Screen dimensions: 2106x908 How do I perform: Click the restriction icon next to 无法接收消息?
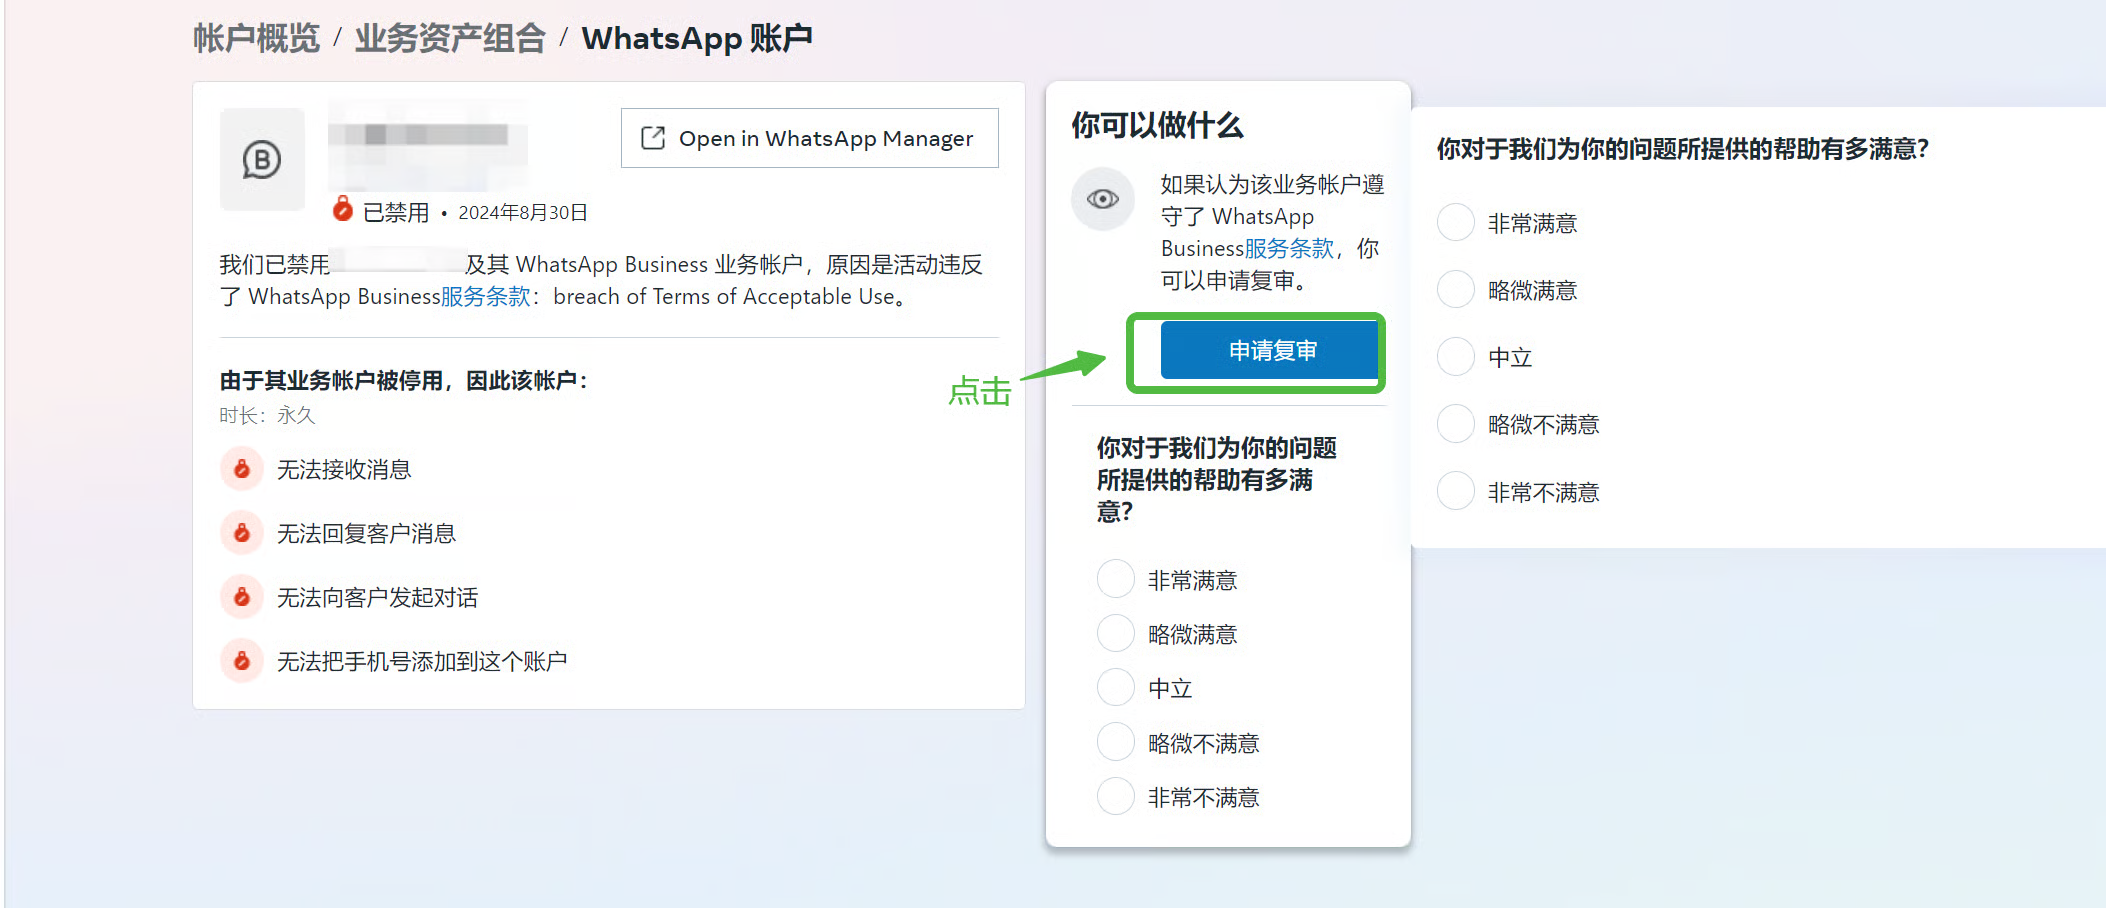(242, 469)
